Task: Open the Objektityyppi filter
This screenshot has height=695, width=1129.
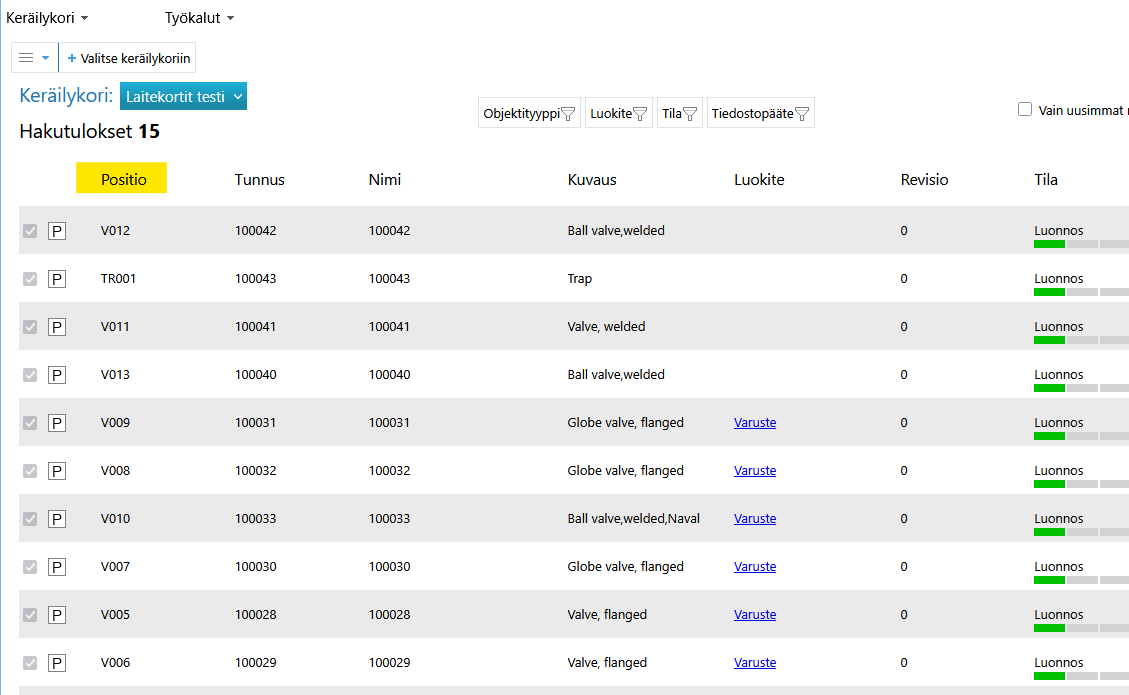Action: tap(529, 113)
